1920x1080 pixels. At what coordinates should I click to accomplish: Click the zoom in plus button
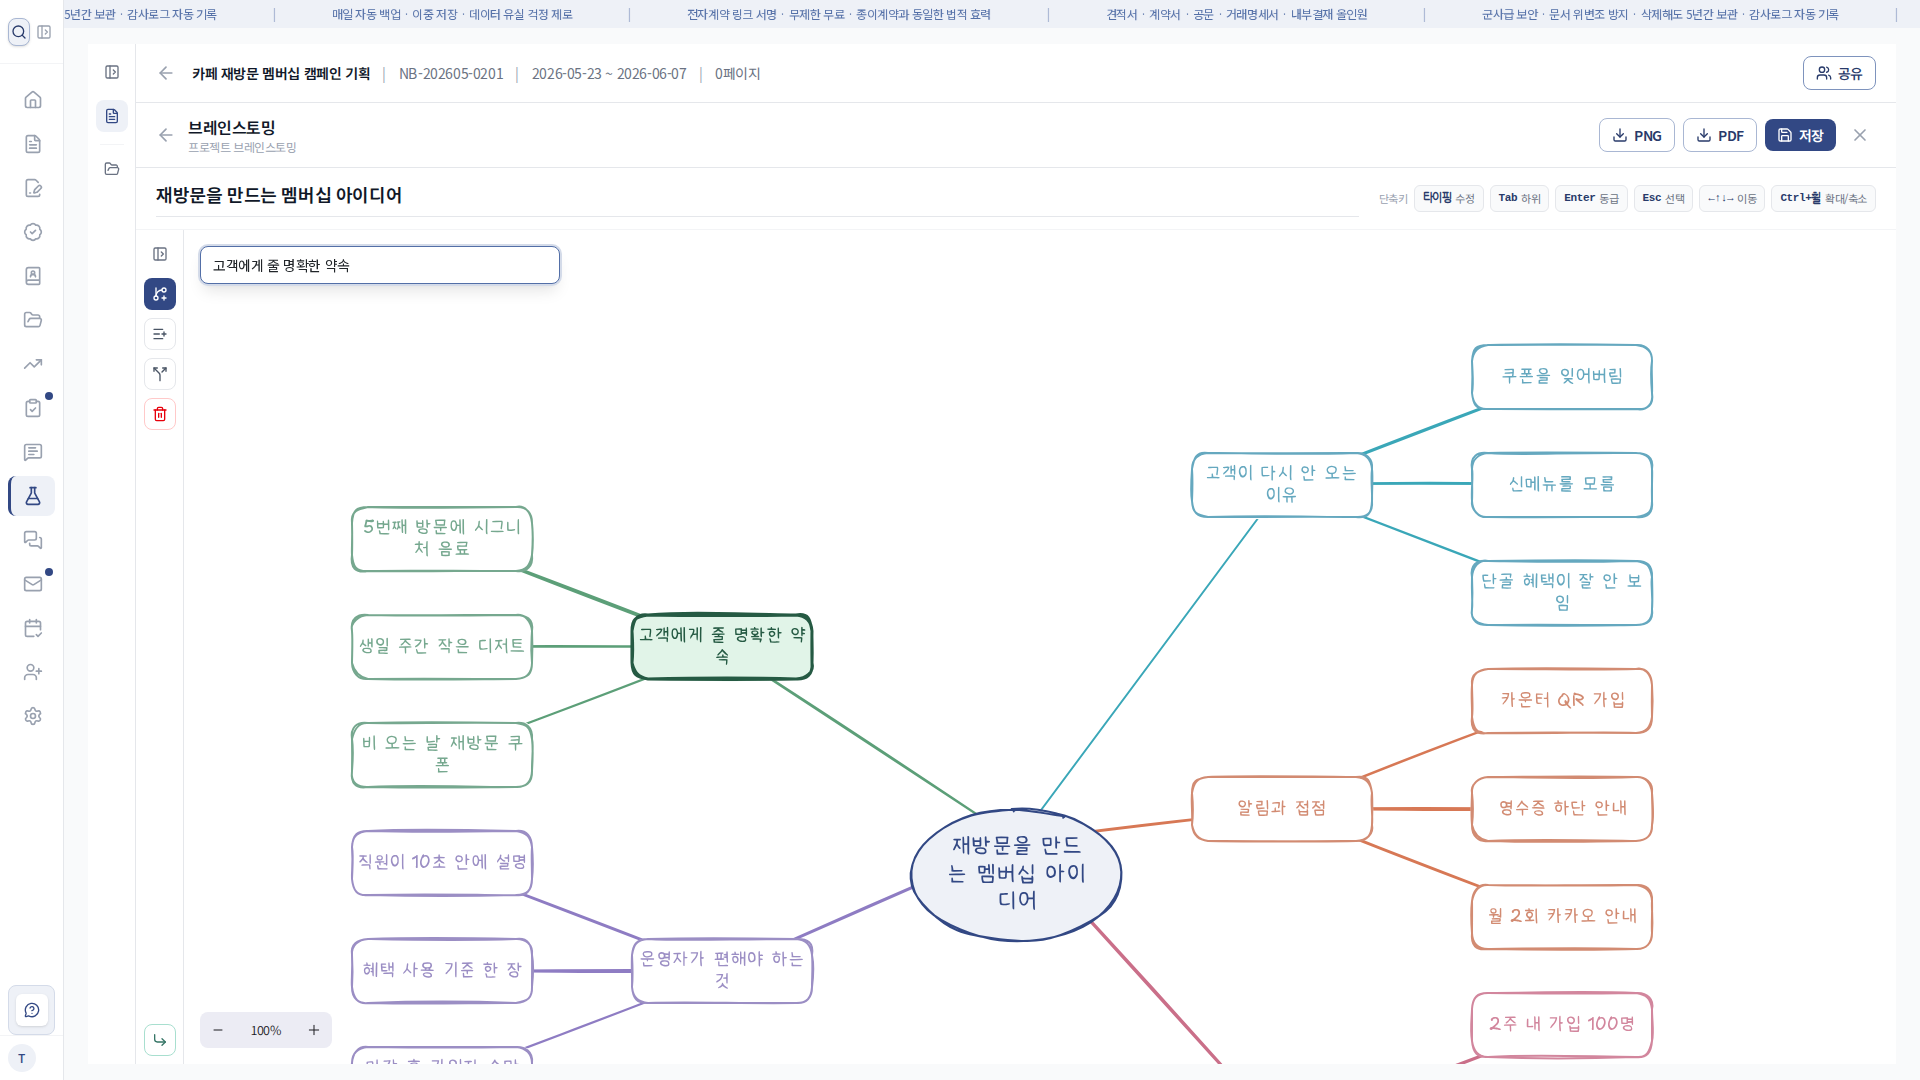pos(314,1030)
